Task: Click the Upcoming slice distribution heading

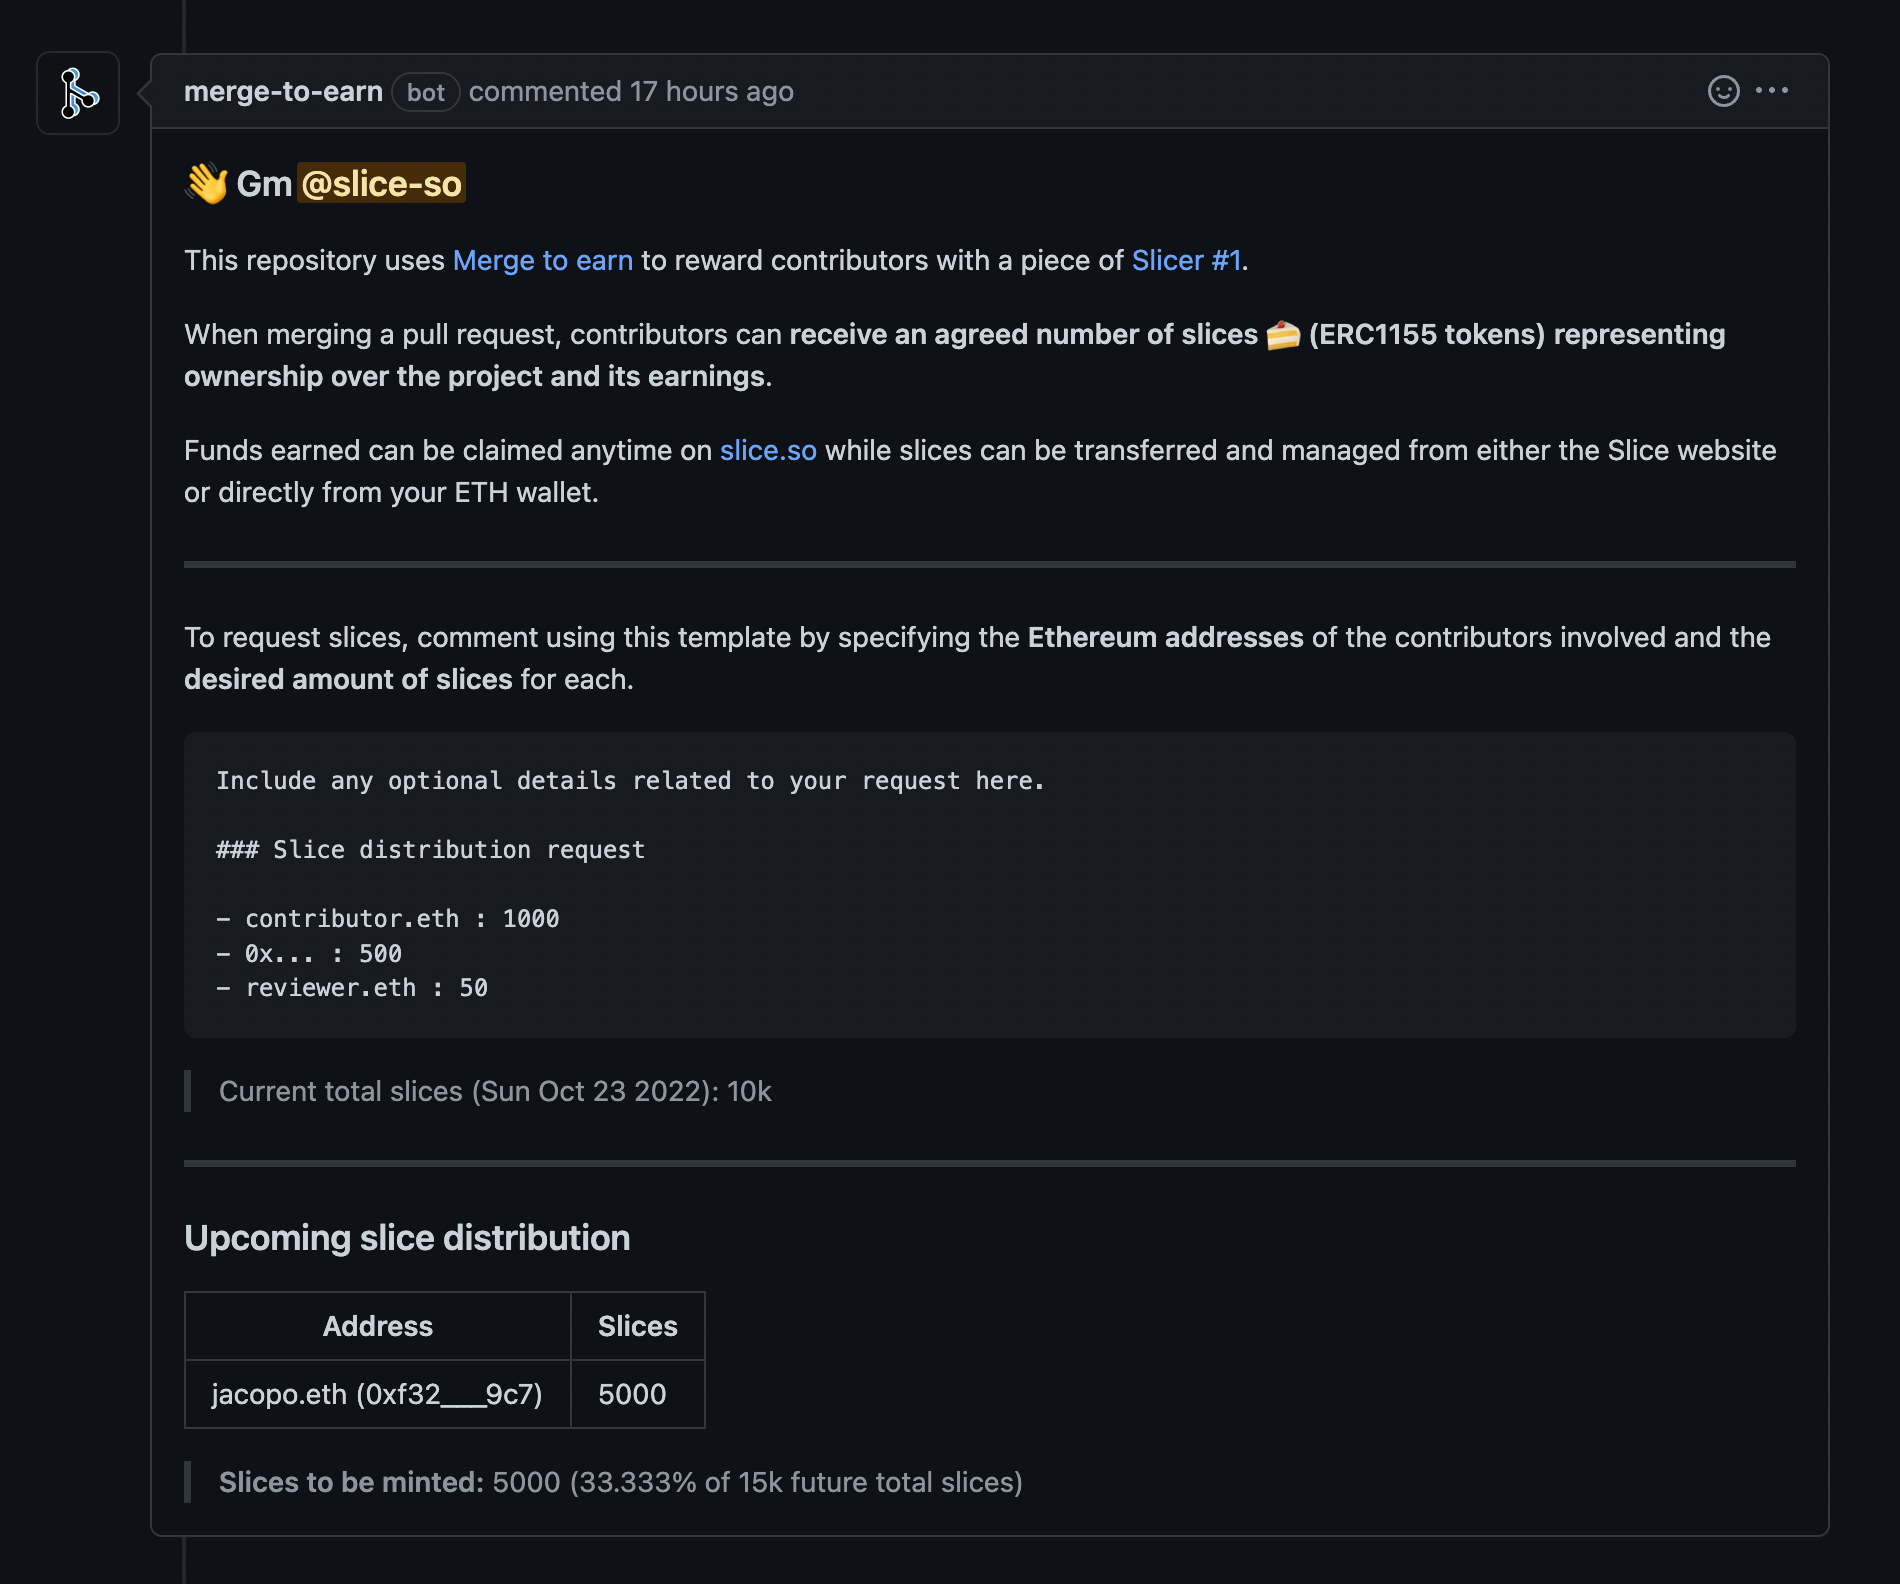Action: point(406,1237)
